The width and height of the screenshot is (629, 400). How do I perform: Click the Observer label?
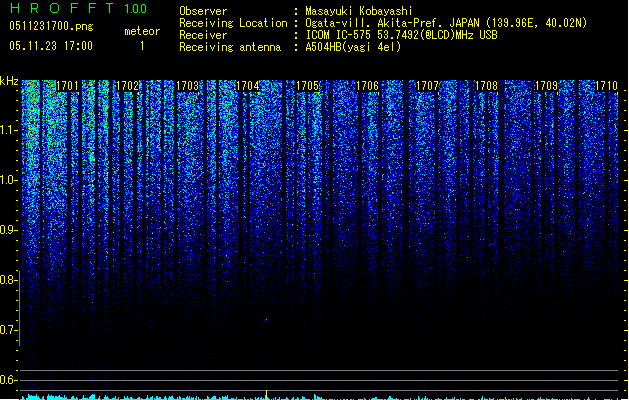click(203, 11)
